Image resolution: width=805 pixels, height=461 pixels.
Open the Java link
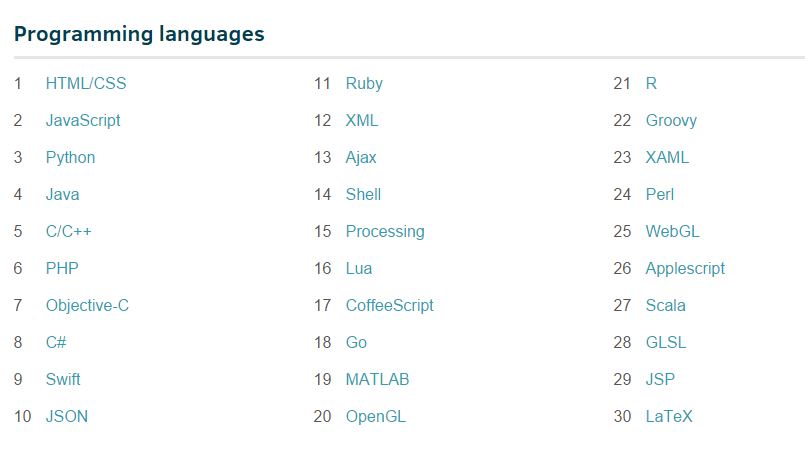pyautogui.click(x=62, y=195)
